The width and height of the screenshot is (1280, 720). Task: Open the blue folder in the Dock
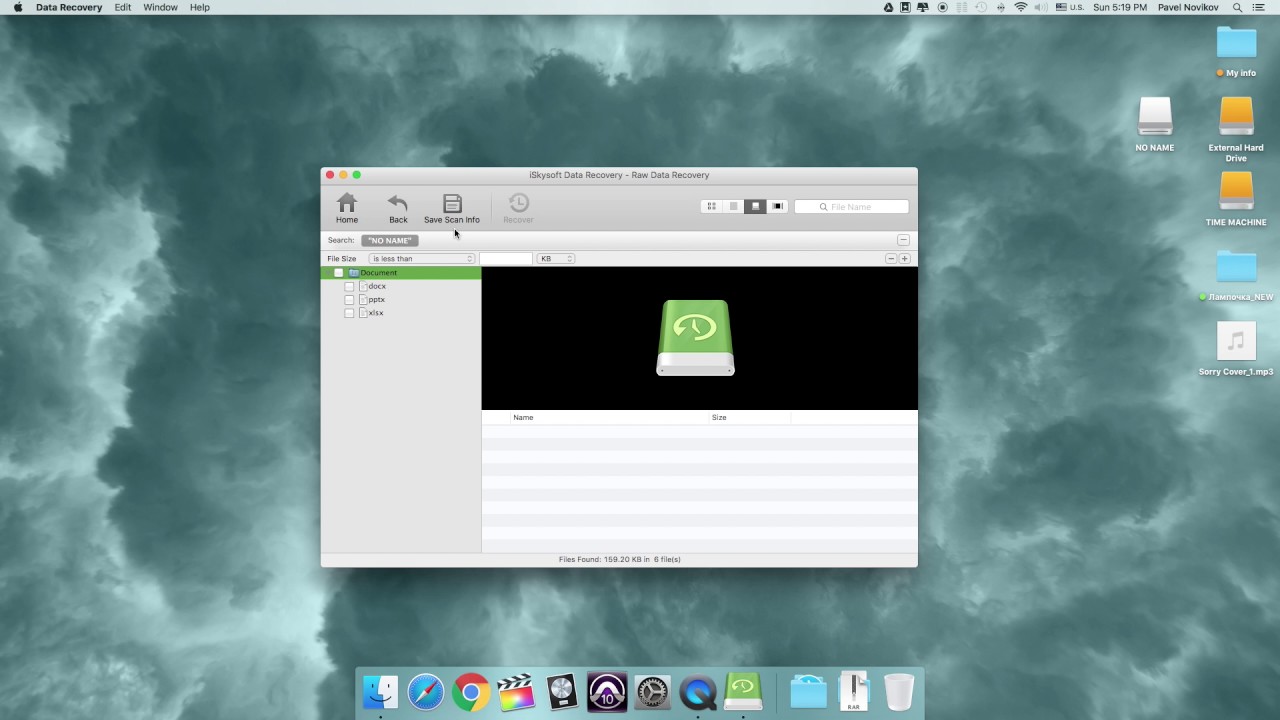808,691
